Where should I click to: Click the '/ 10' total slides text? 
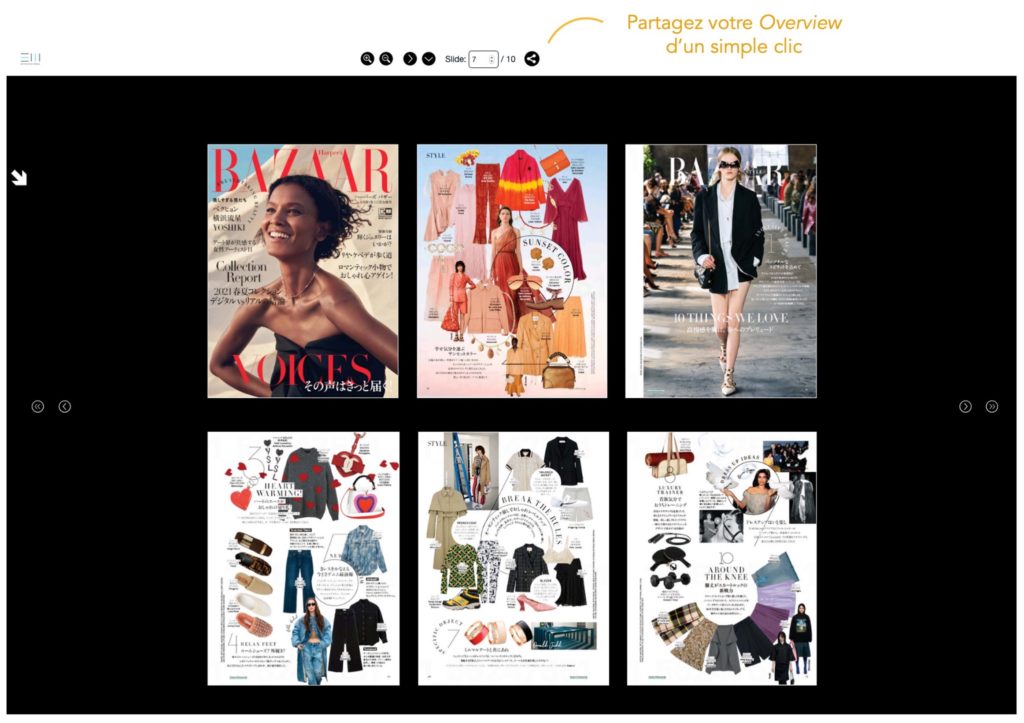pyautogui.click(x=508, y=59)
